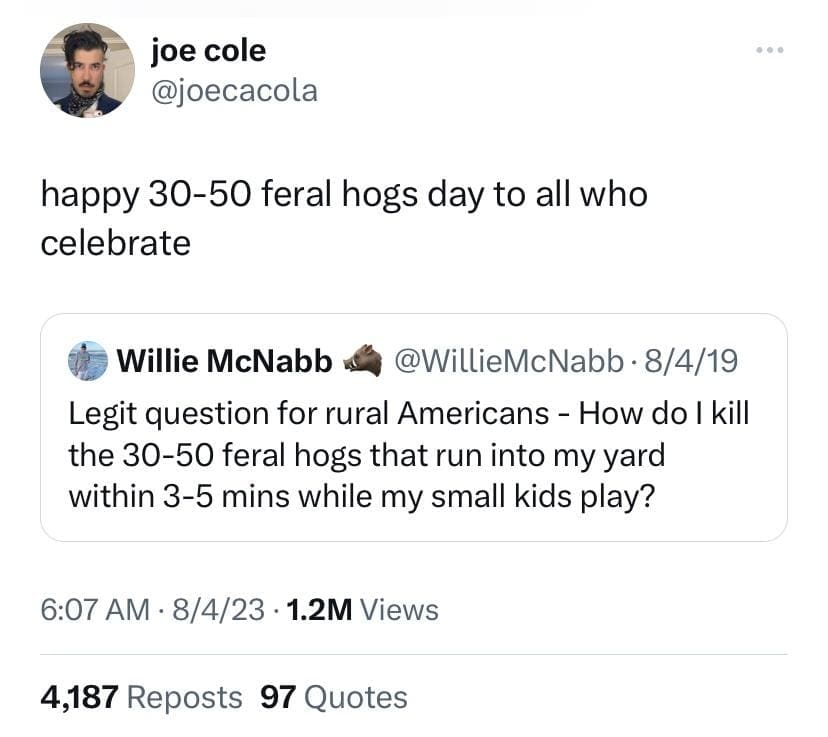Open the joe cole display name
The image size is (828, 737).
click(x=208, y=49)
